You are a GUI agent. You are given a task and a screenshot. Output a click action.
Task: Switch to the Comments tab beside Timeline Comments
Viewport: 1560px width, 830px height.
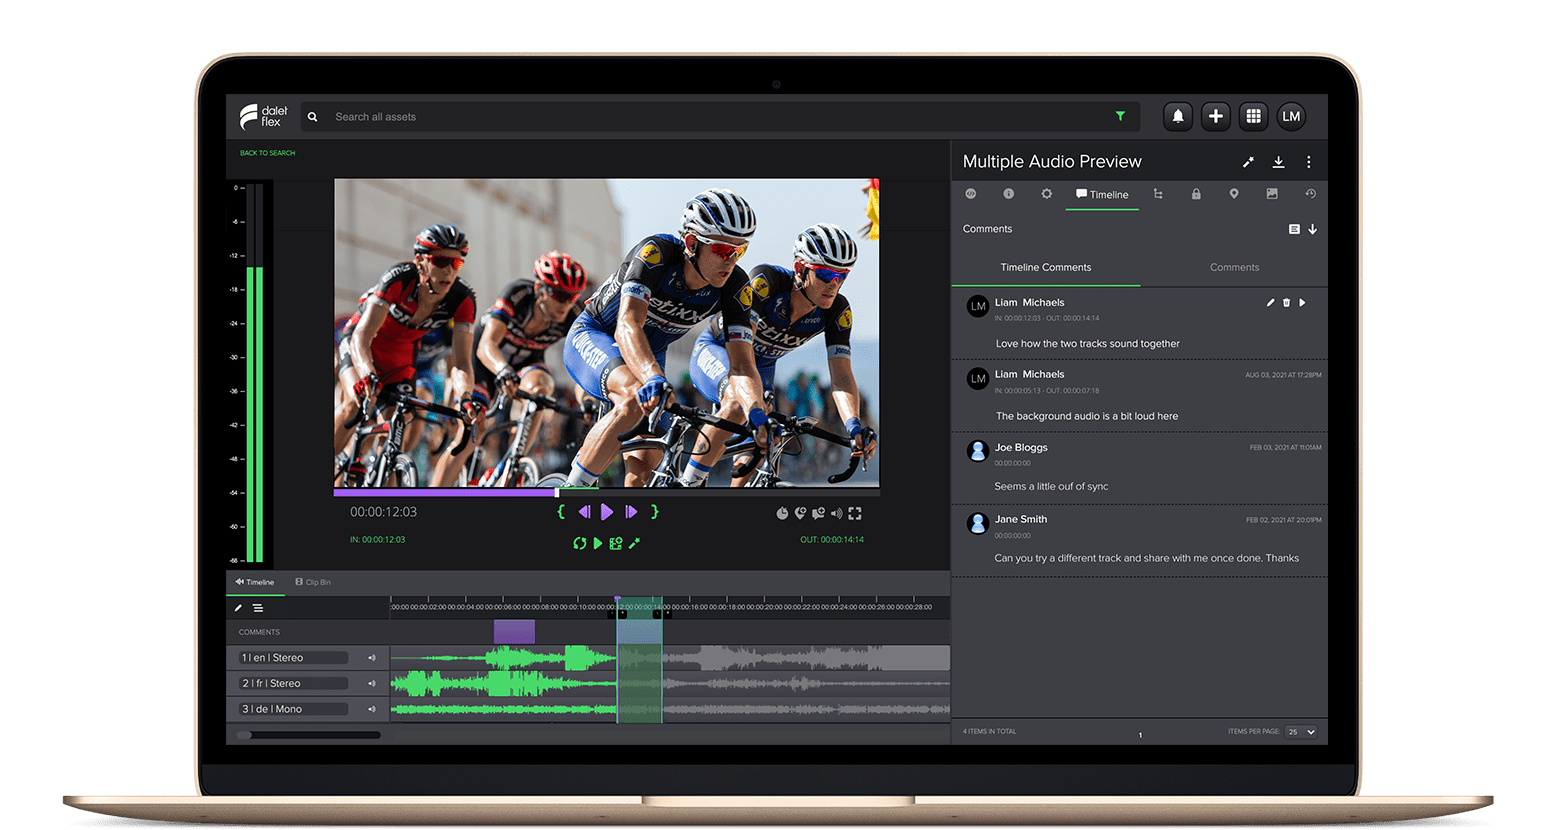1234,268
